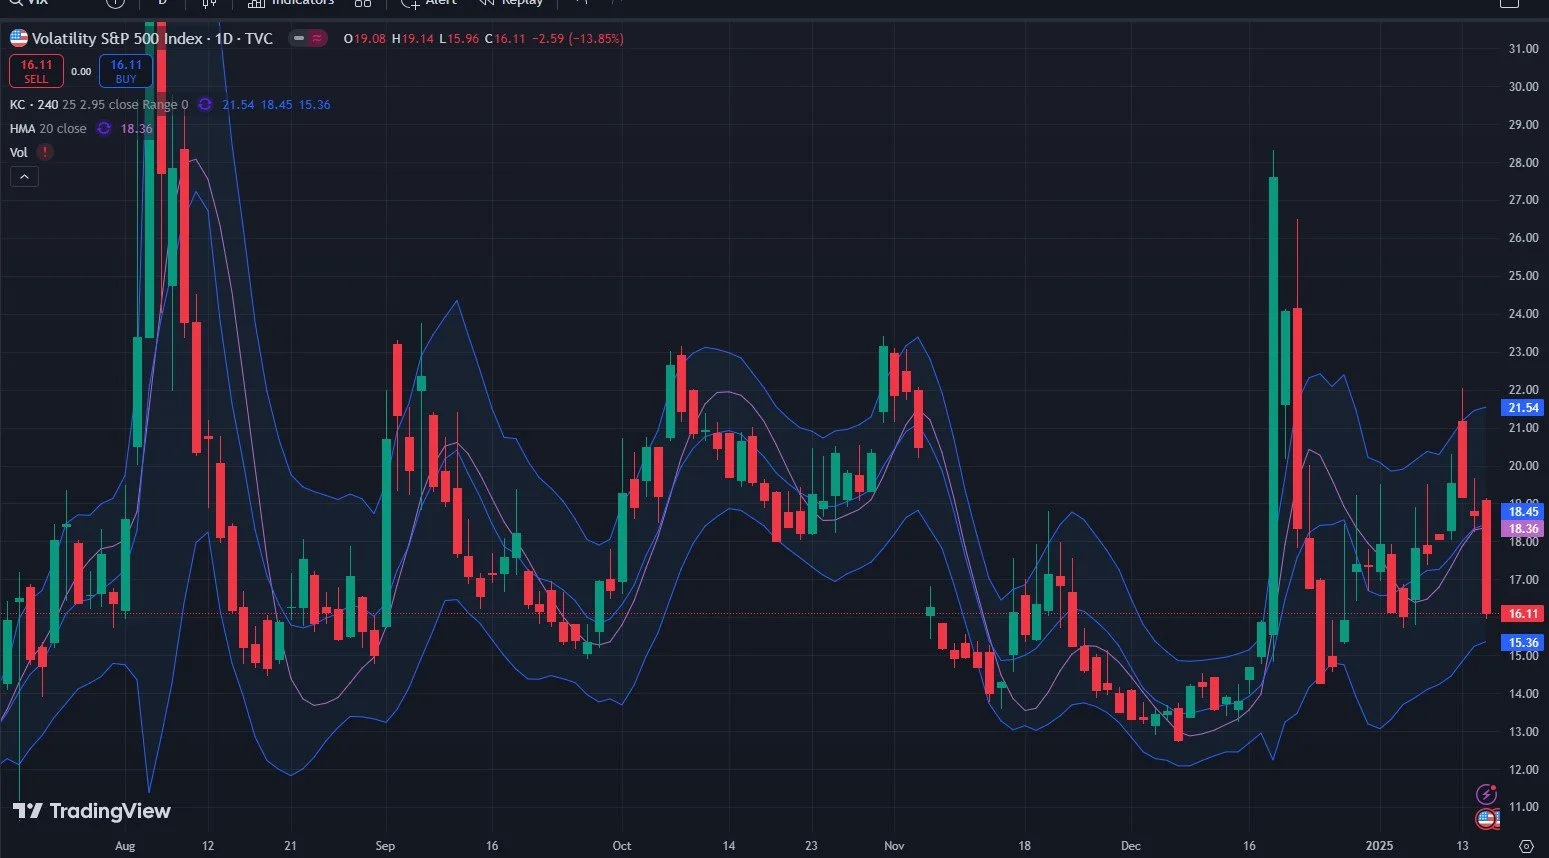Click the change value −2.59 (−13.85%)
The height and width of the screenshot is (858, 1549).
pyautogui.click(x=578, y=38)
